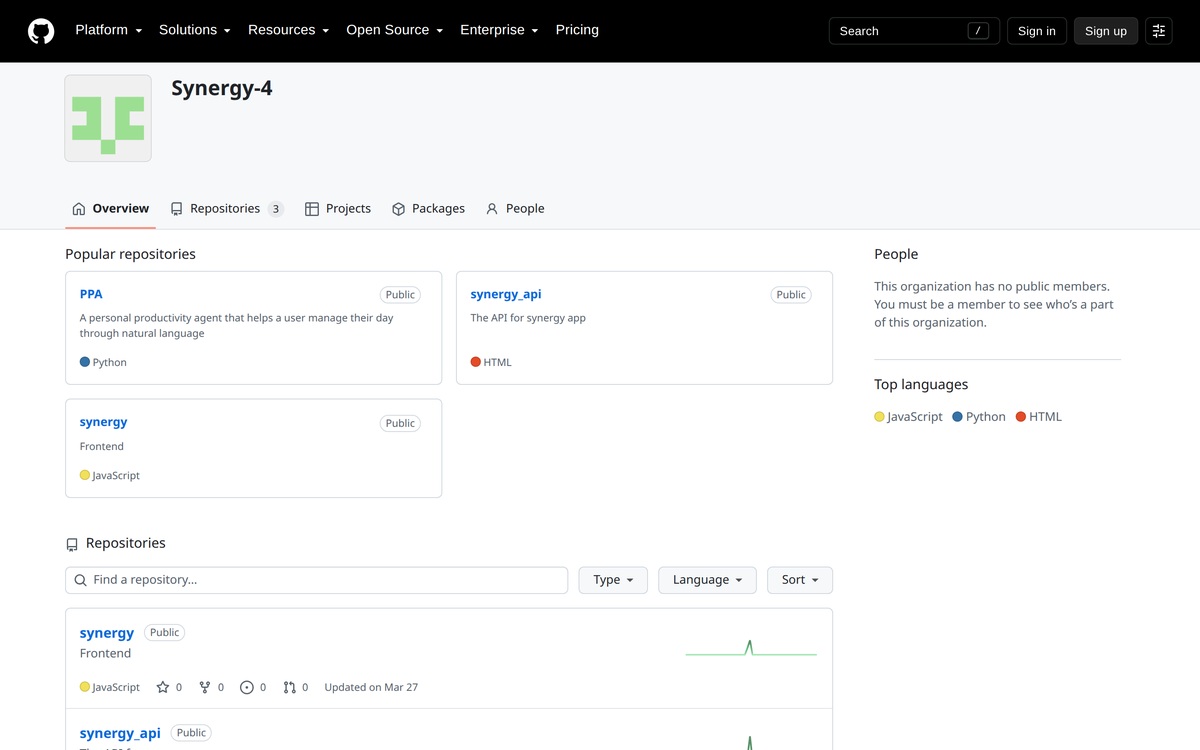Click the repo icon in Repositories tab
Viewport: 1200px width, 750px height.
[x=177, y=209]
